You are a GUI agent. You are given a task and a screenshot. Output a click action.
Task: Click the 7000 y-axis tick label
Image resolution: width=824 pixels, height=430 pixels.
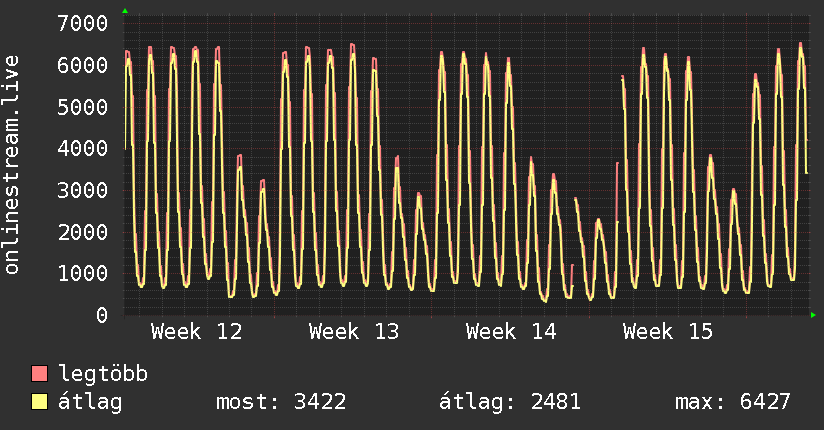point(83,24)
